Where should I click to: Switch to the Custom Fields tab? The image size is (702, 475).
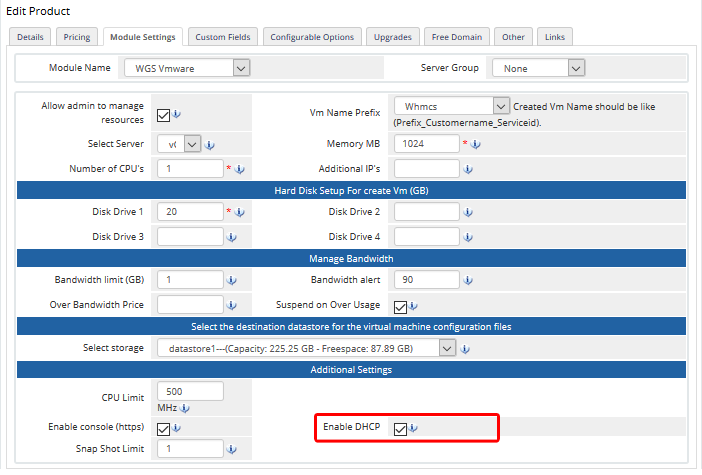pyautogui.click(x=223, y=37)
